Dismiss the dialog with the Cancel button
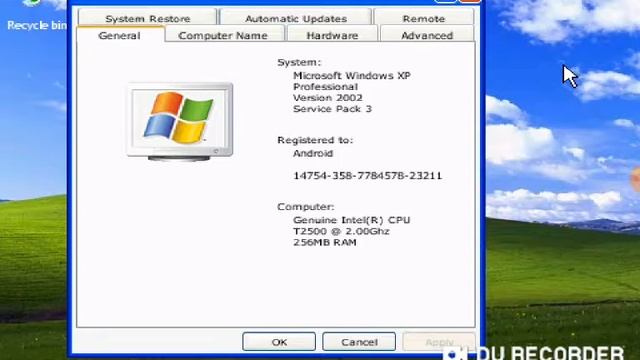 point(359,342)
